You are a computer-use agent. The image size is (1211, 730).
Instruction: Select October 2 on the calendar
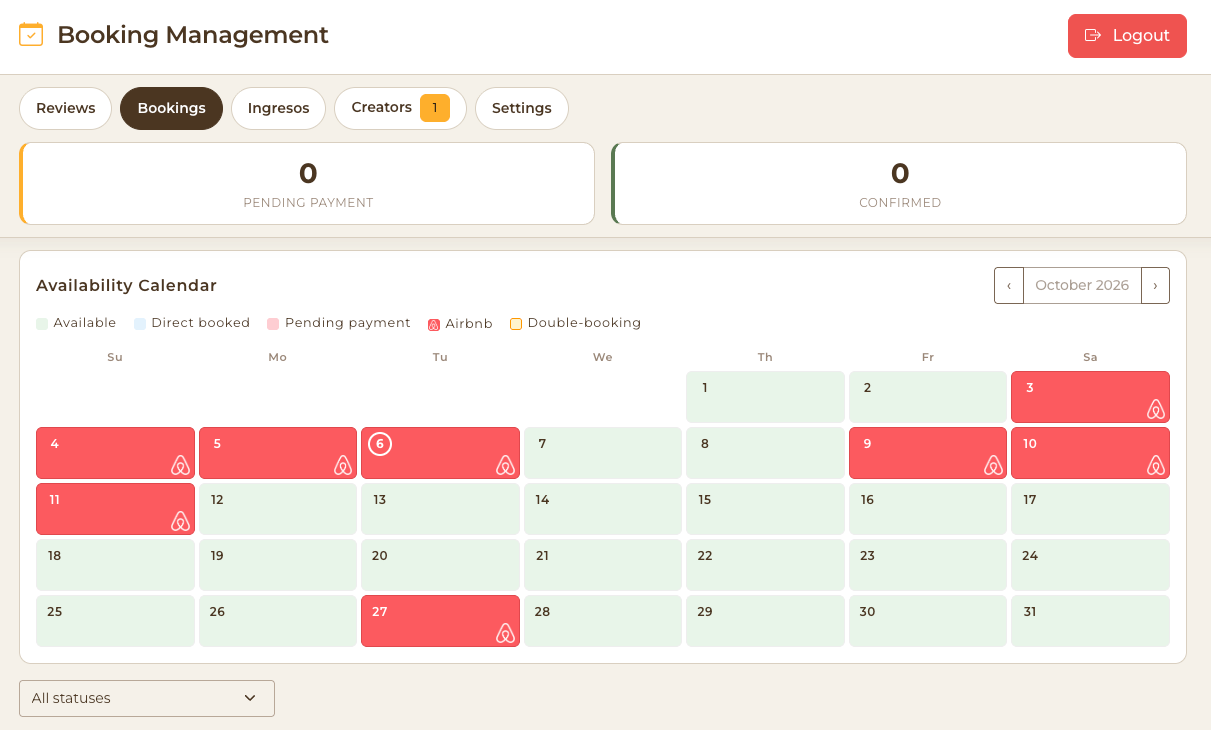928,397
